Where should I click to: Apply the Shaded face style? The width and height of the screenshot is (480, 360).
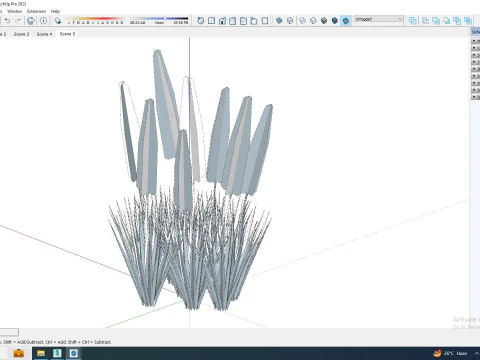(324, 21)
